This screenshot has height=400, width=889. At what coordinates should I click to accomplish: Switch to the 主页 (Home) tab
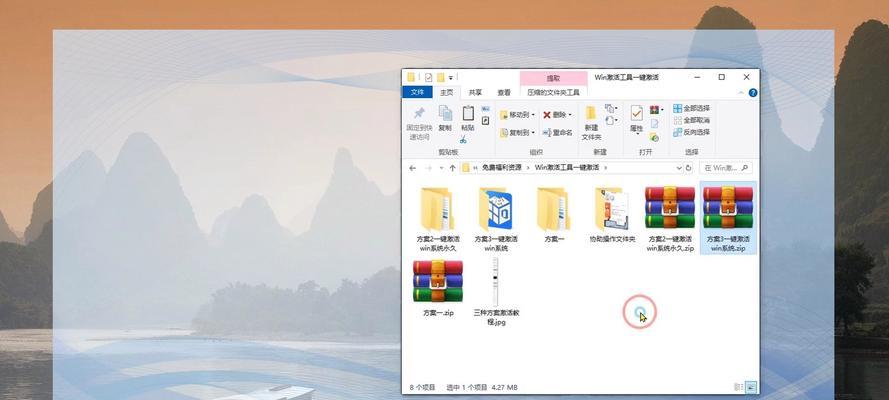(x=447, y=92)
